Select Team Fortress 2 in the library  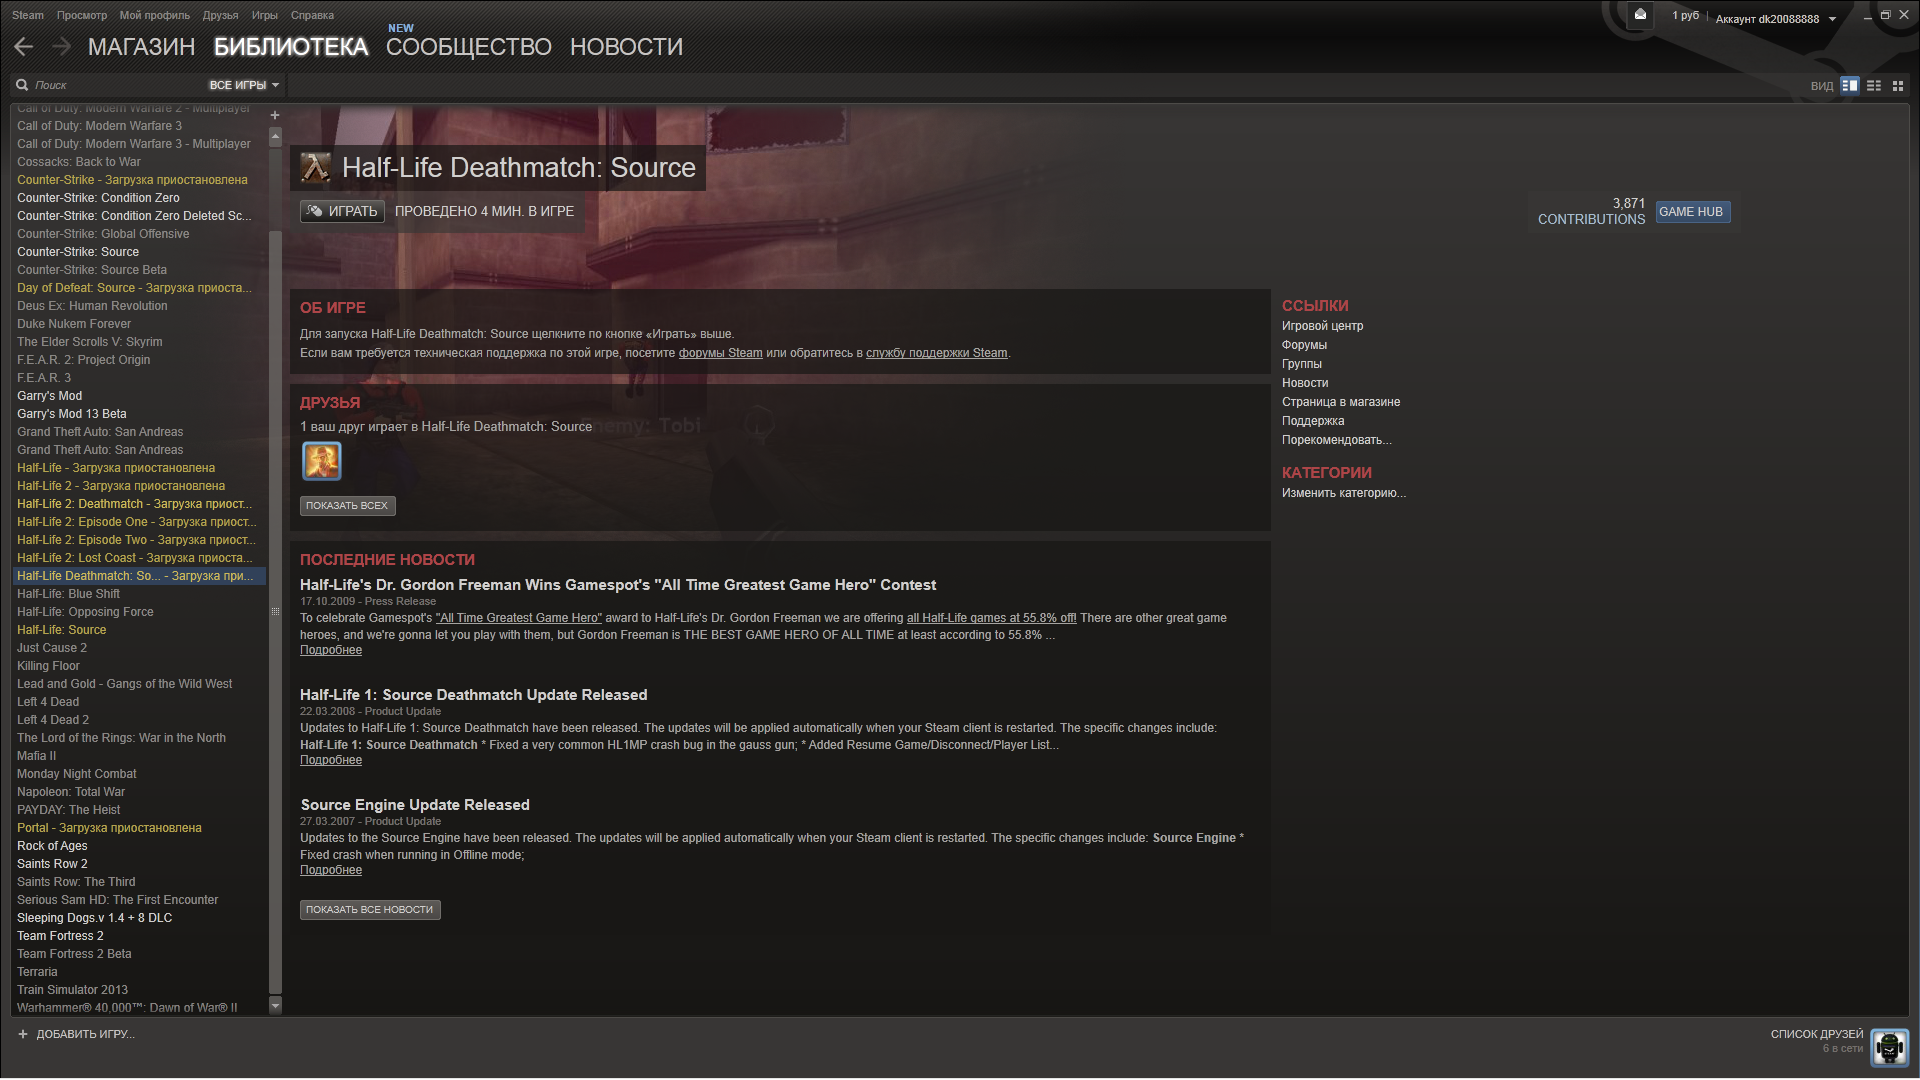(x=138, y=936)
